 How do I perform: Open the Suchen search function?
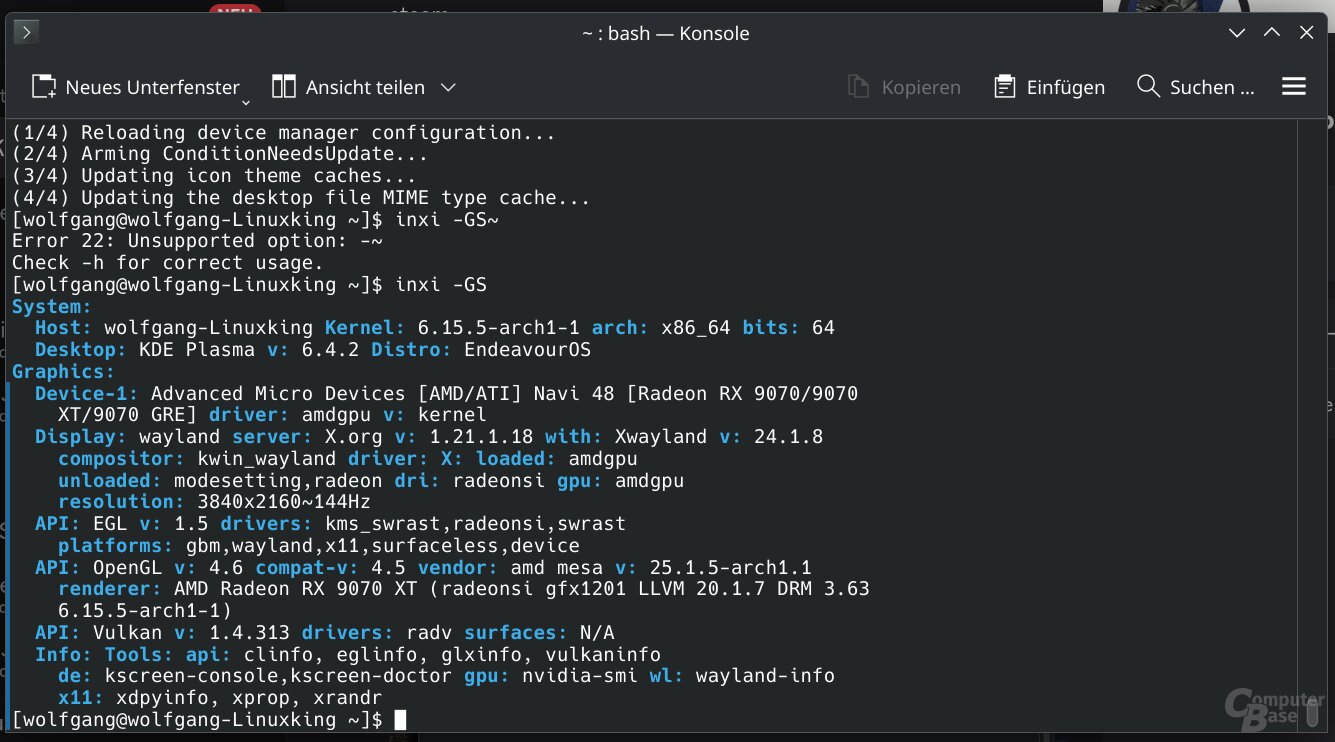1196,88
